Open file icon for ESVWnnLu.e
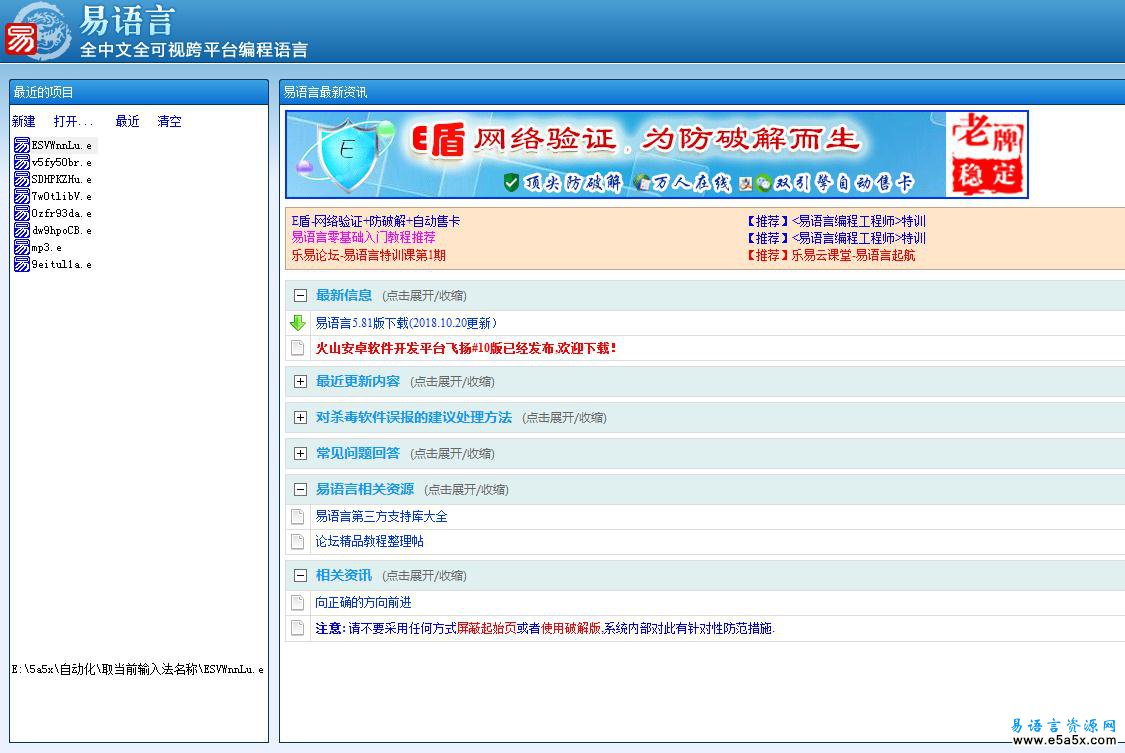The width and height of the screenshot is (1125, 753). [x=22, y=146]
